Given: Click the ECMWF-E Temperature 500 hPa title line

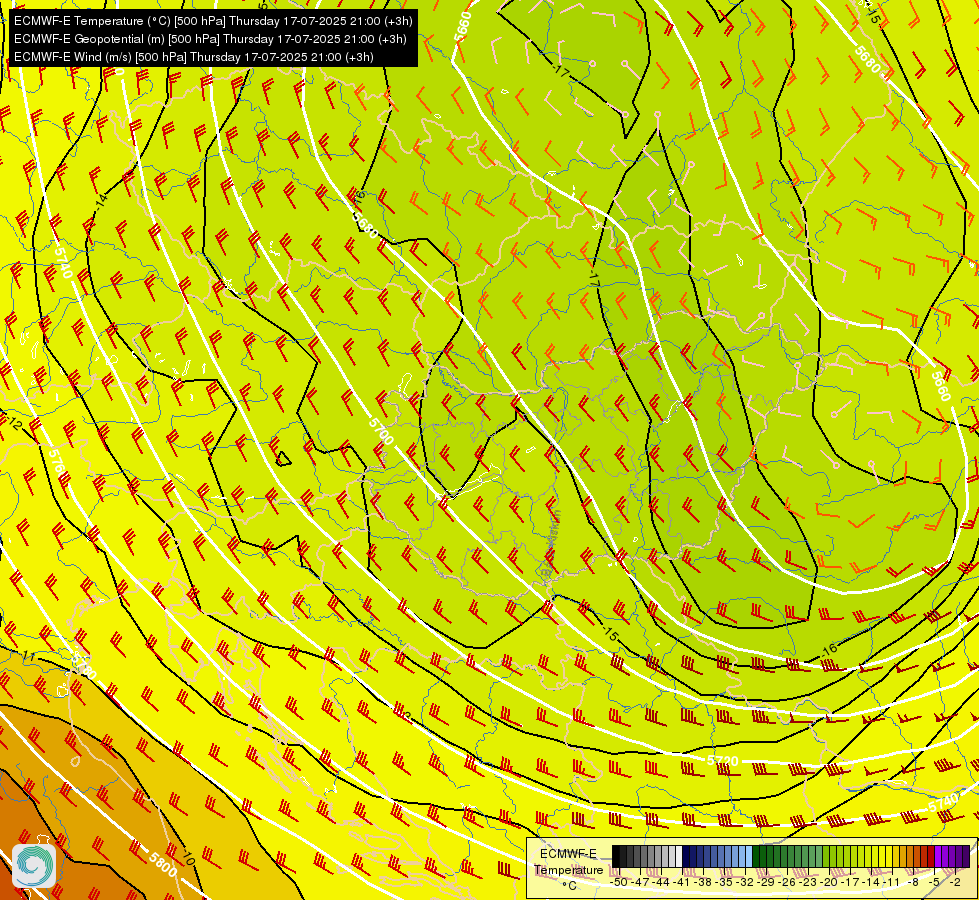Looking at the screenshot, I should tap(213, 21).
